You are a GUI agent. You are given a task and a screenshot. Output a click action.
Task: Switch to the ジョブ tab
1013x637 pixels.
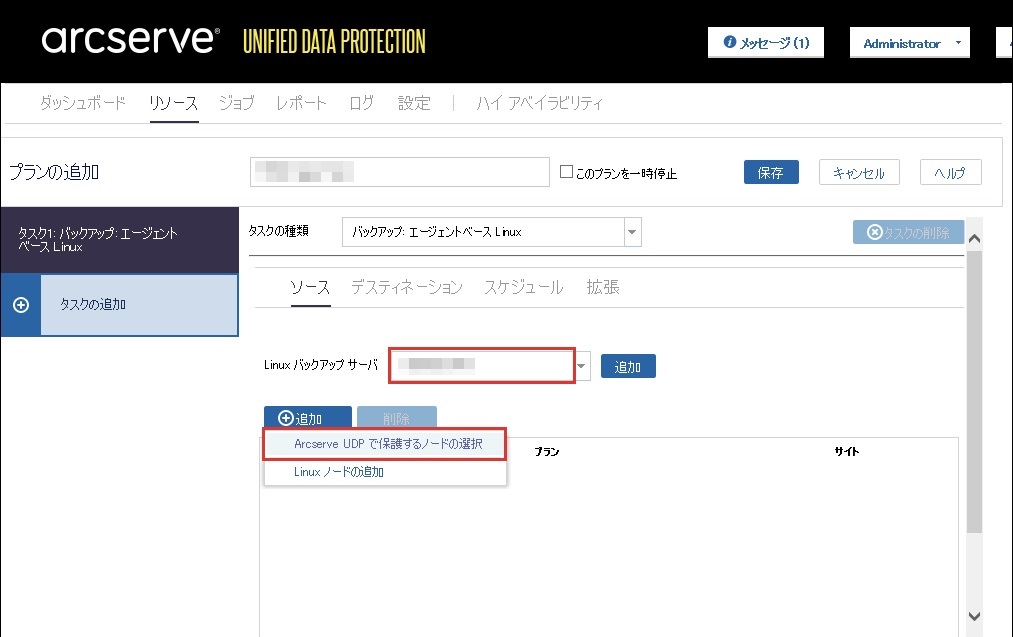(236, 103)
